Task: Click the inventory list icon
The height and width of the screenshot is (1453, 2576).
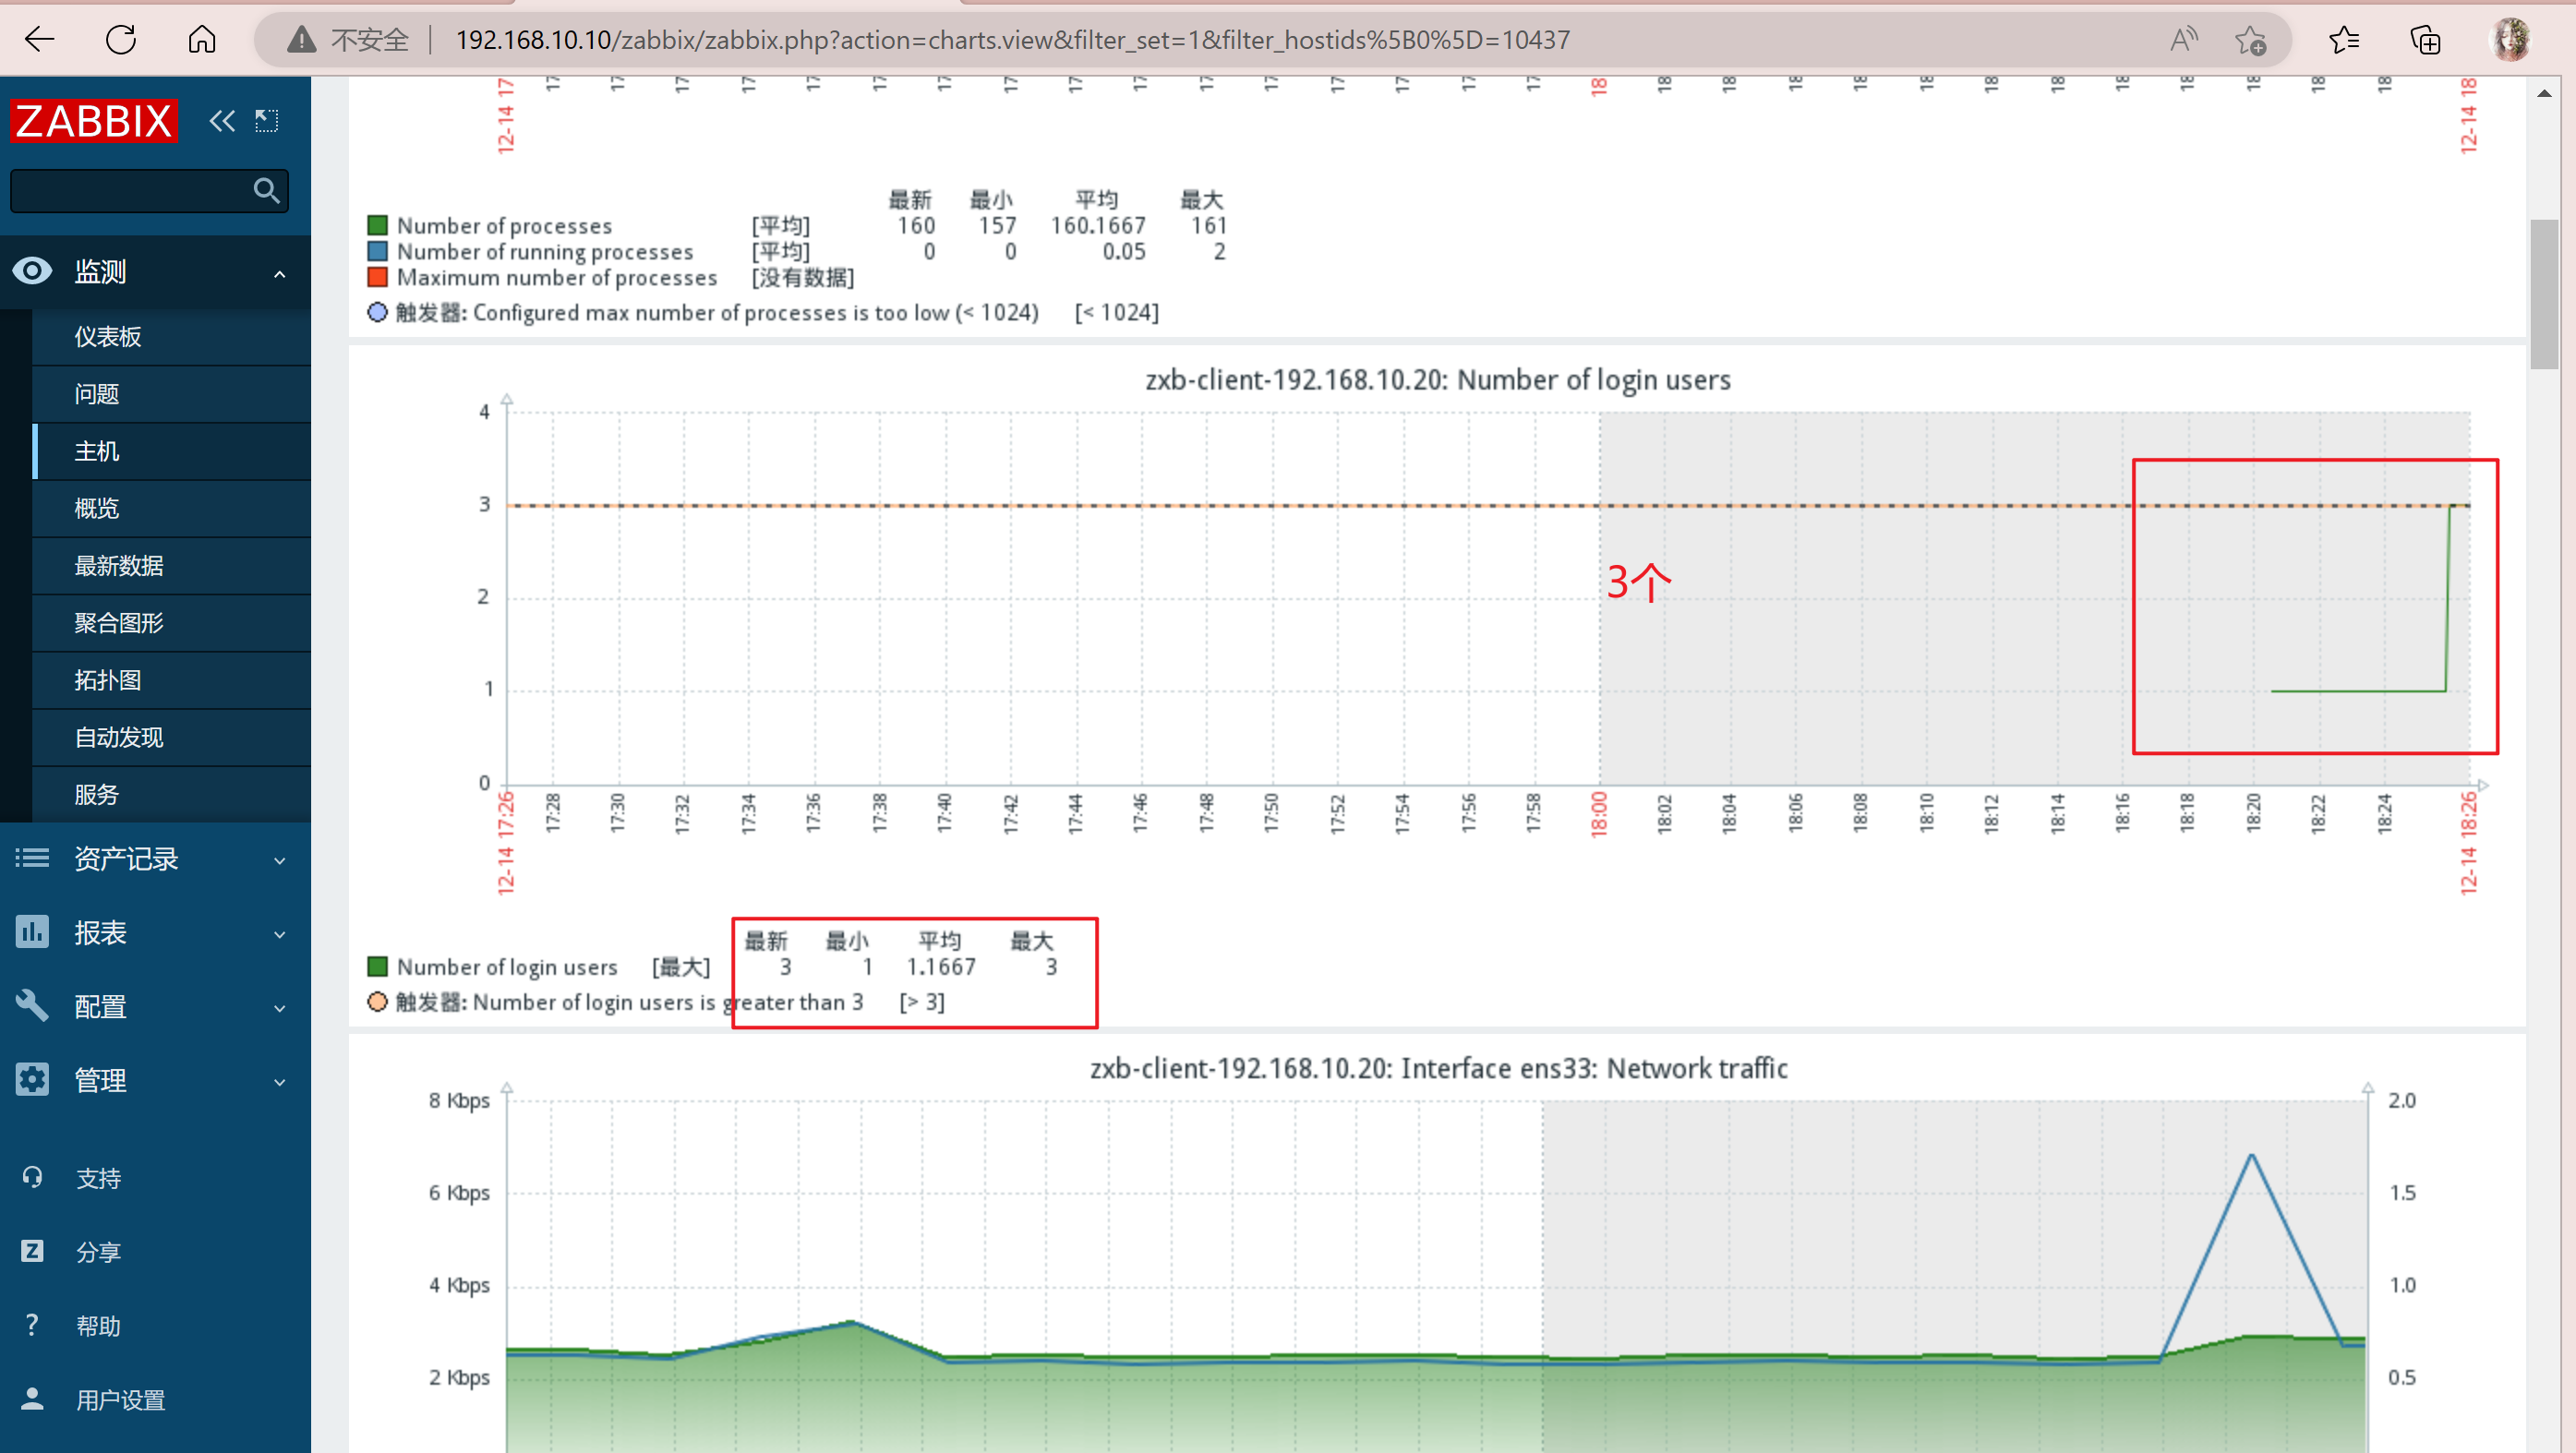Action: pyautogui.click(x=32, y=858)
